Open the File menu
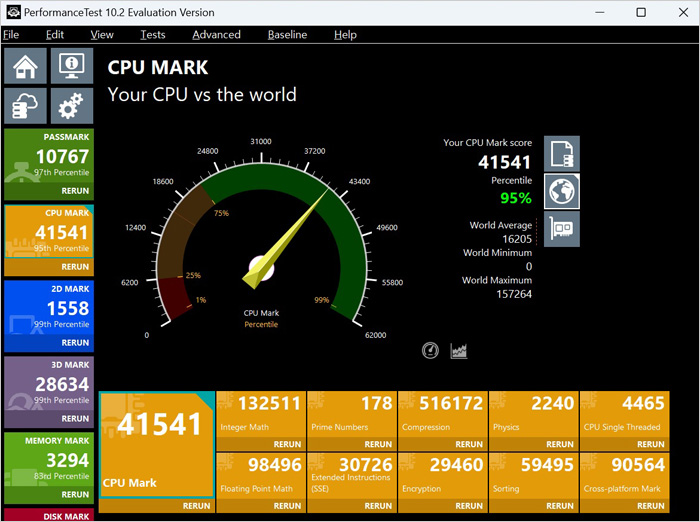 [11, 35]
